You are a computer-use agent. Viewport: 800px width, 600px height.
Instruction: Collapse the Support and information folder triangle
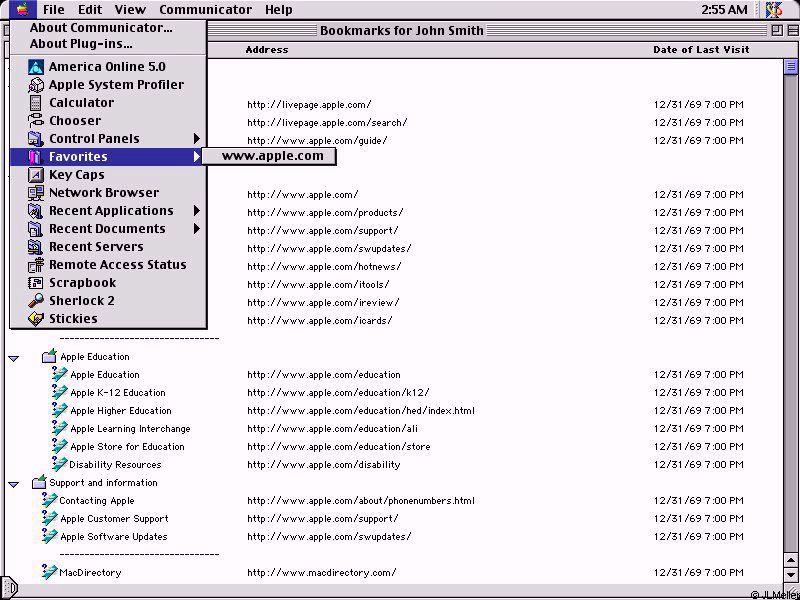click(14, 483)
